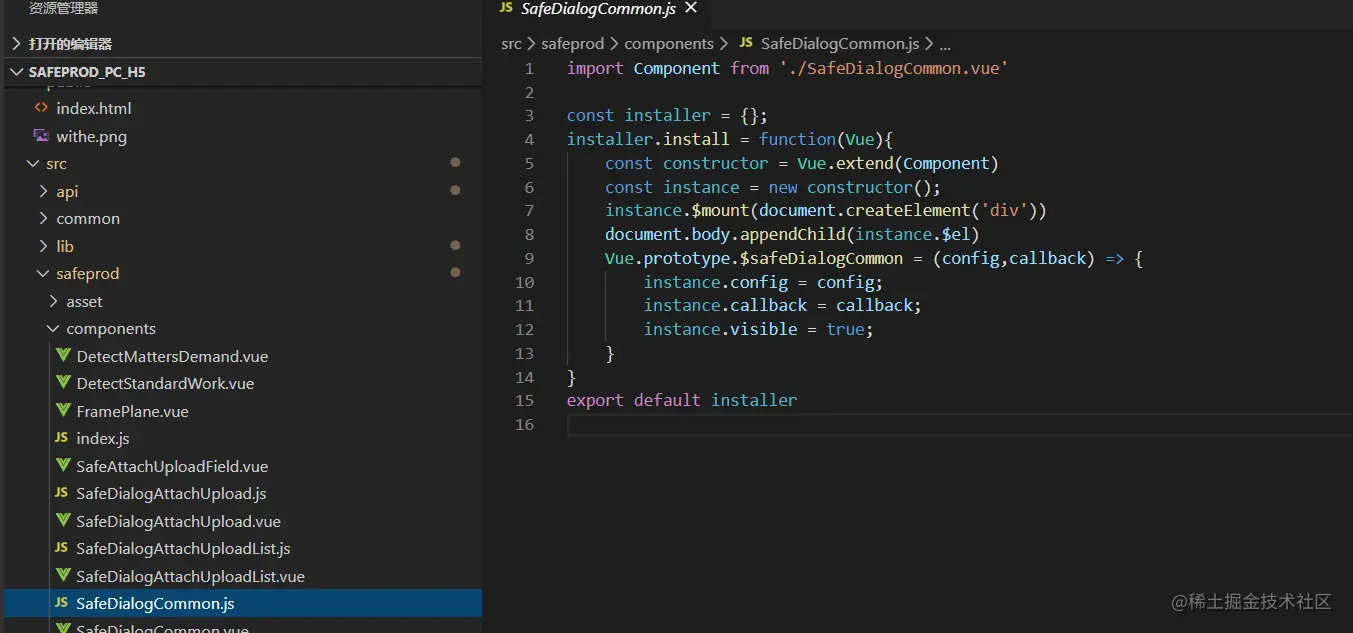Click './SafeDialogCommon.vue' import string
Image resolution: width=1353 pixels, height=633 pixels.
click(x=894, y=69)
